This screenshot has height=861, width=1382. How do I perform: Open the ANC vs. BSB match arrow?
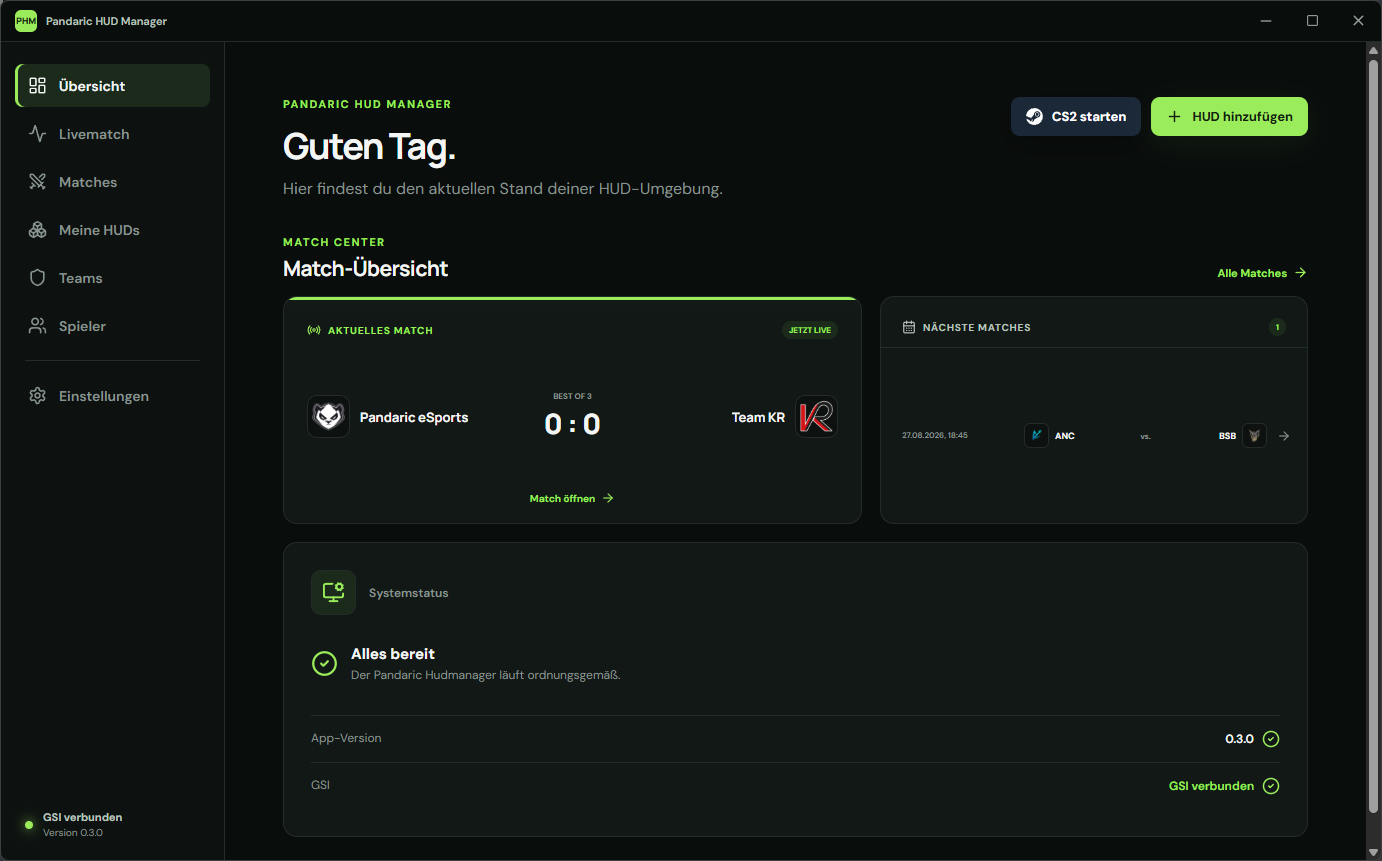(x=1284, y=436)
